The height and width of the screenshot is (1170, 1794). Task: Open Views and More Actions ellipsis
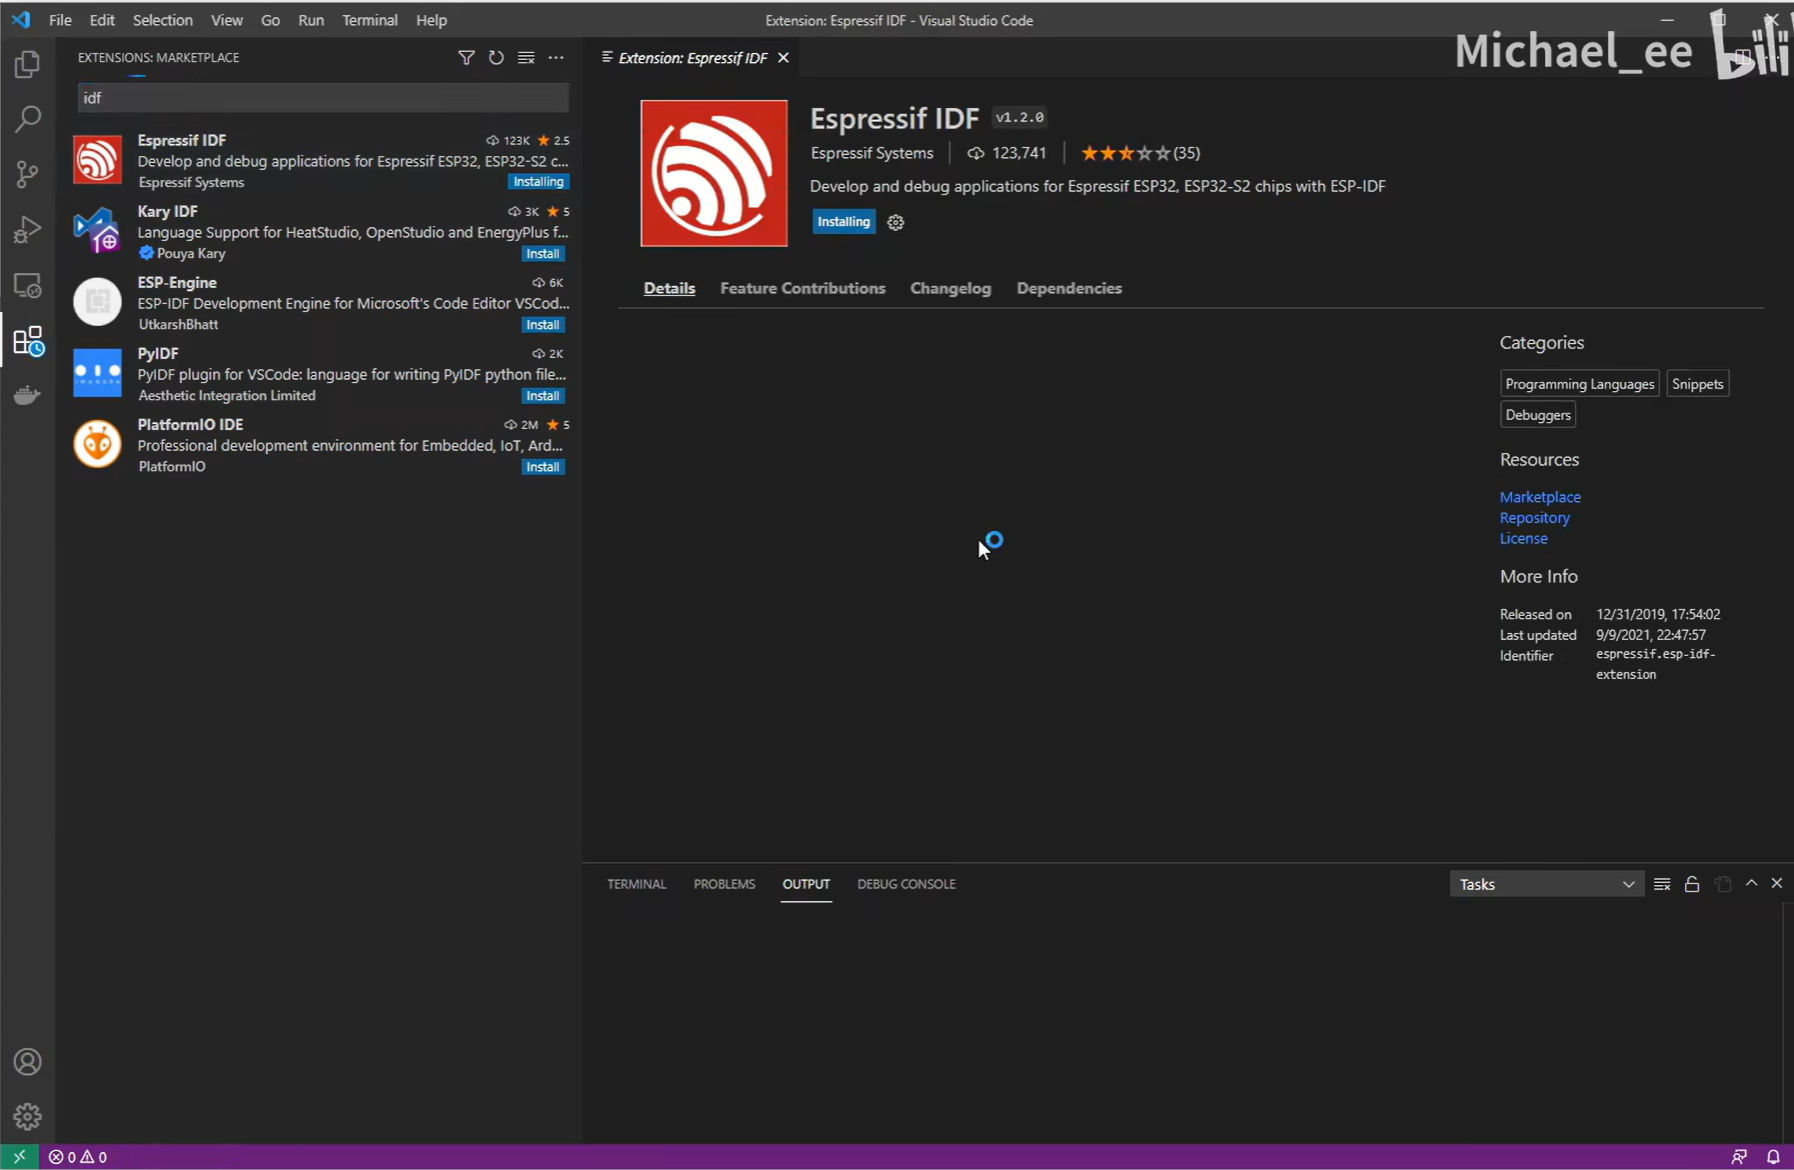click(x=556, y=58)
